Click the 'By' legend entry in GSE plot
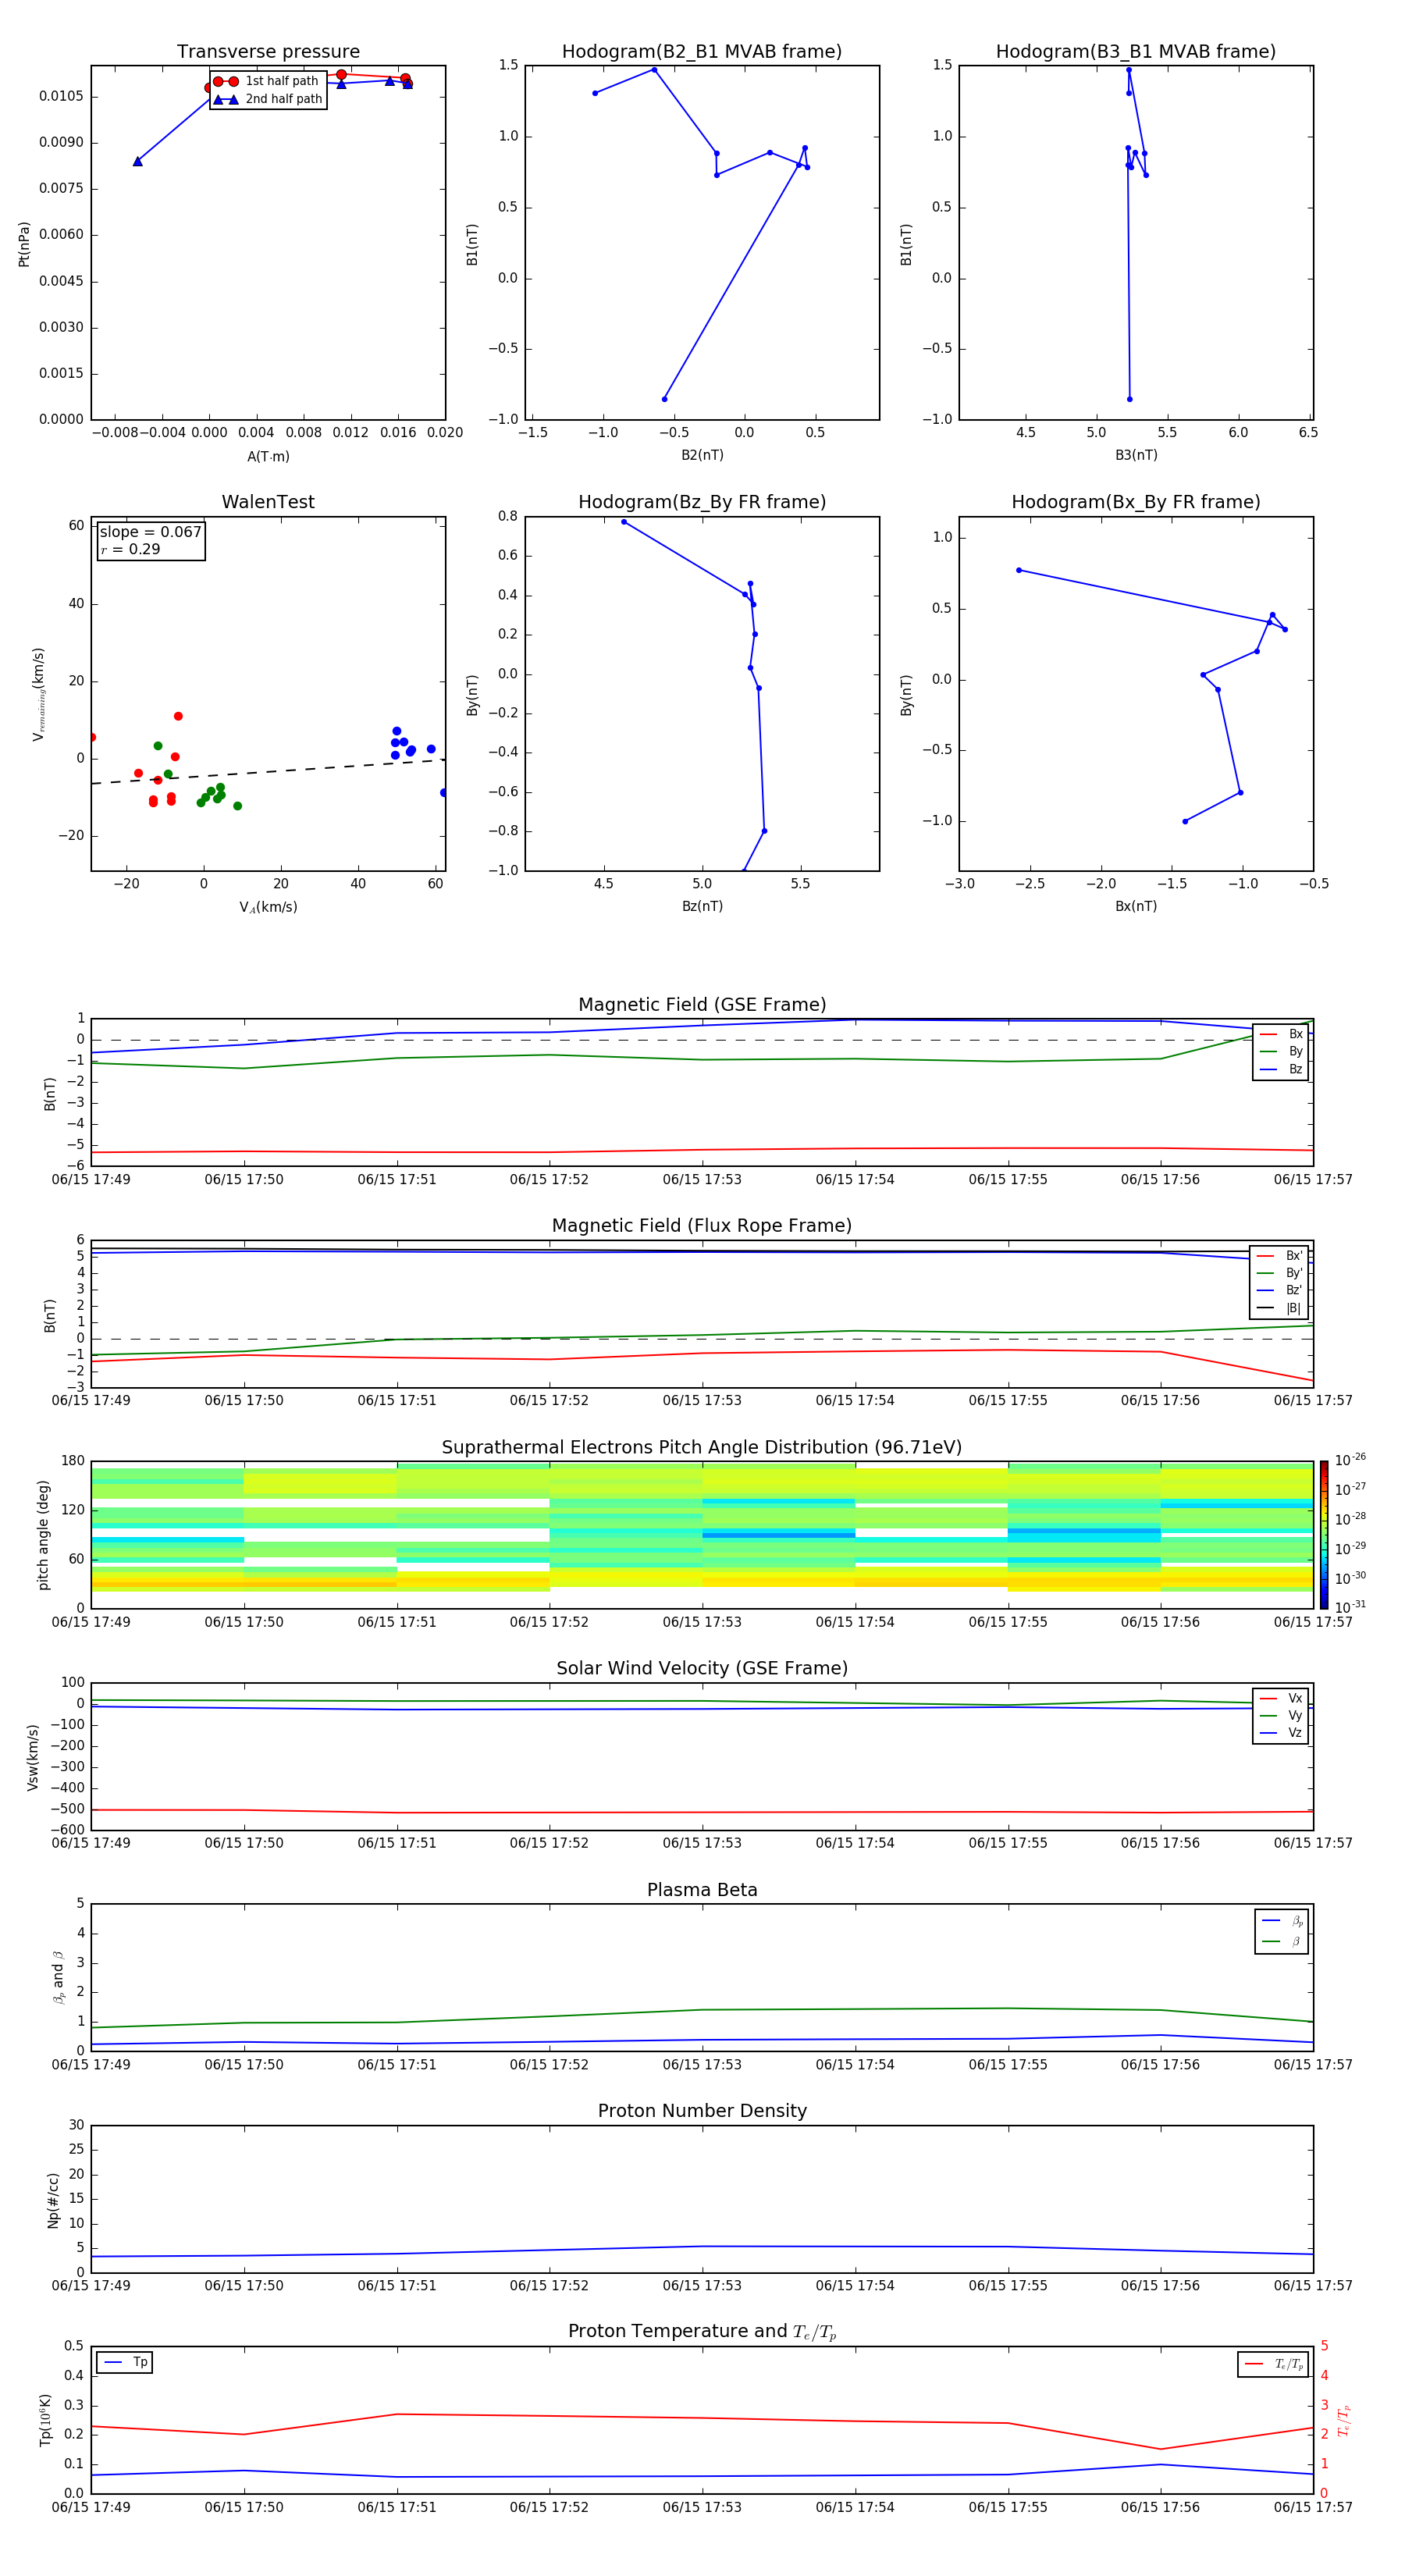 [1281, 1052]
